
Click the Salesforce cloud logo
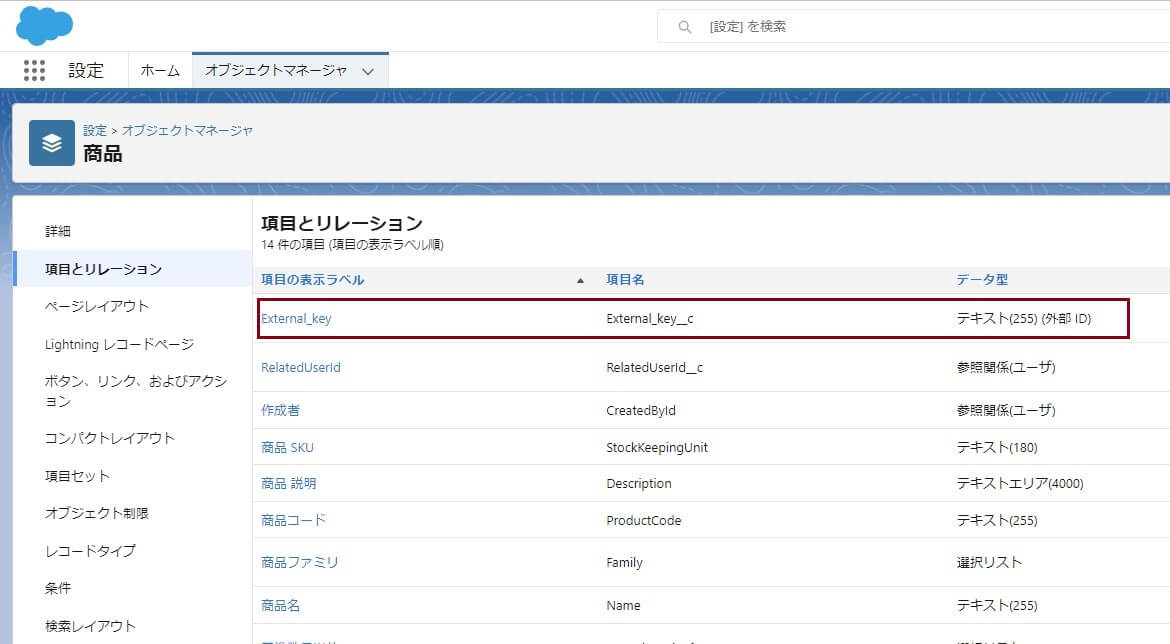click(x=44, y=25)
